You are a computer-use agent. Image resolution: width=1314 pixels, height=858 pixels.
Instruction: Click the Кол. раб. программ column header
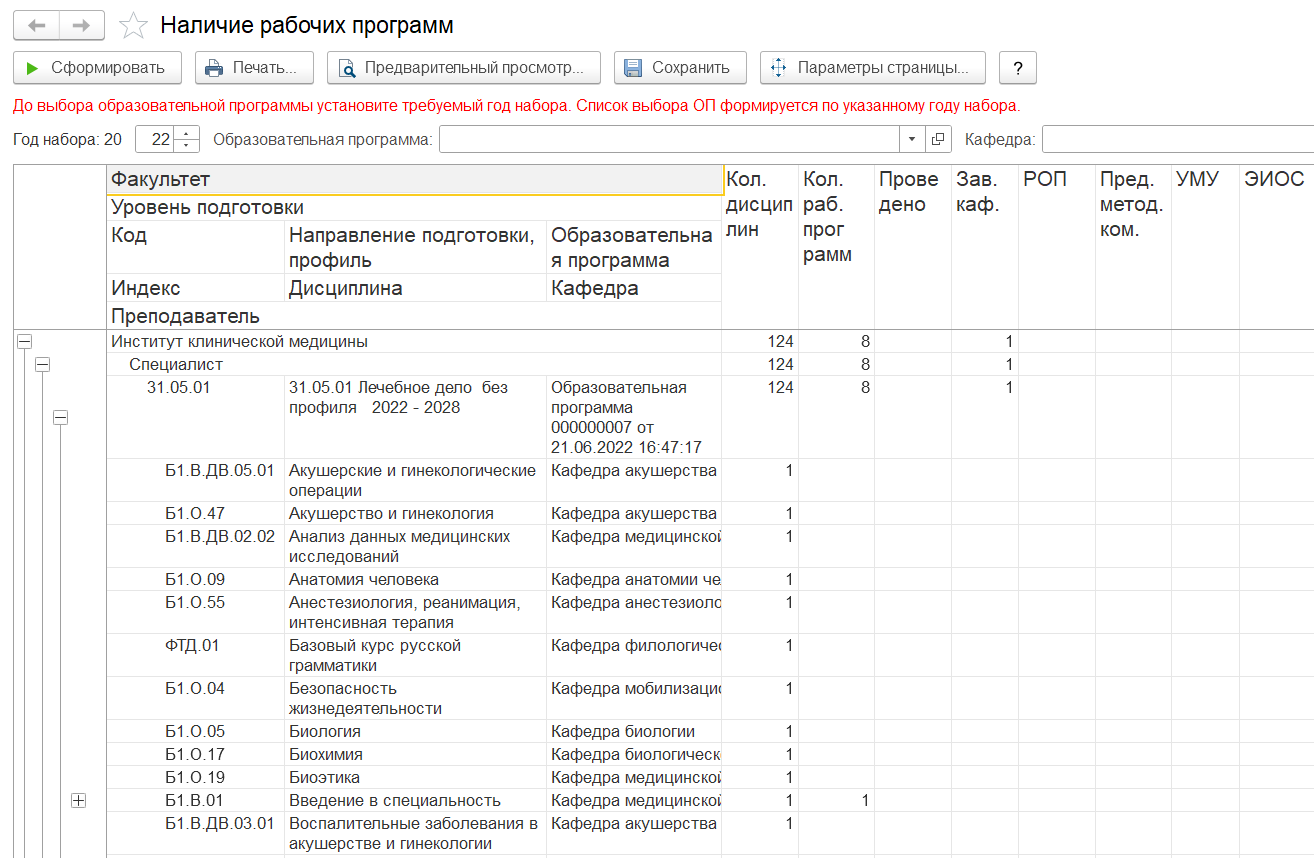837,247
